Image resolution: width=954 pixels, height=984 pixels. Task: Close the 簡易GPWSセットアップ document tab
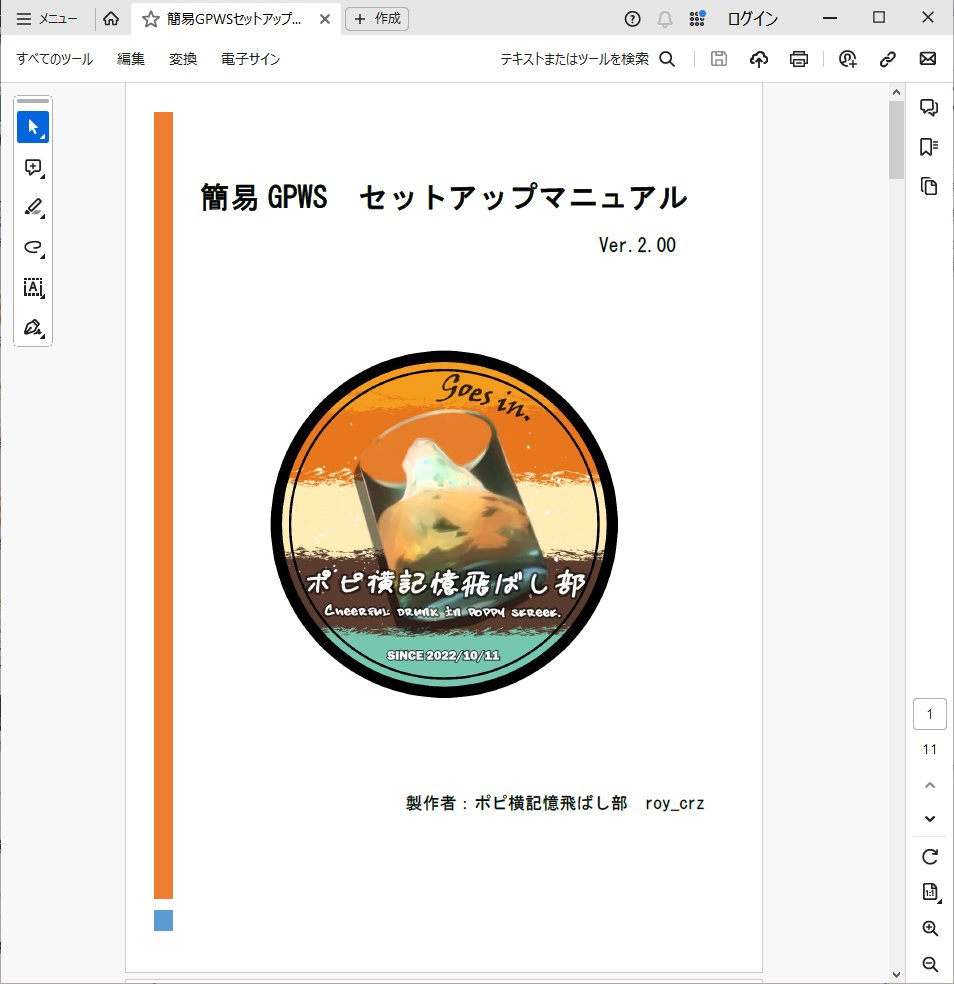(324, 19)
